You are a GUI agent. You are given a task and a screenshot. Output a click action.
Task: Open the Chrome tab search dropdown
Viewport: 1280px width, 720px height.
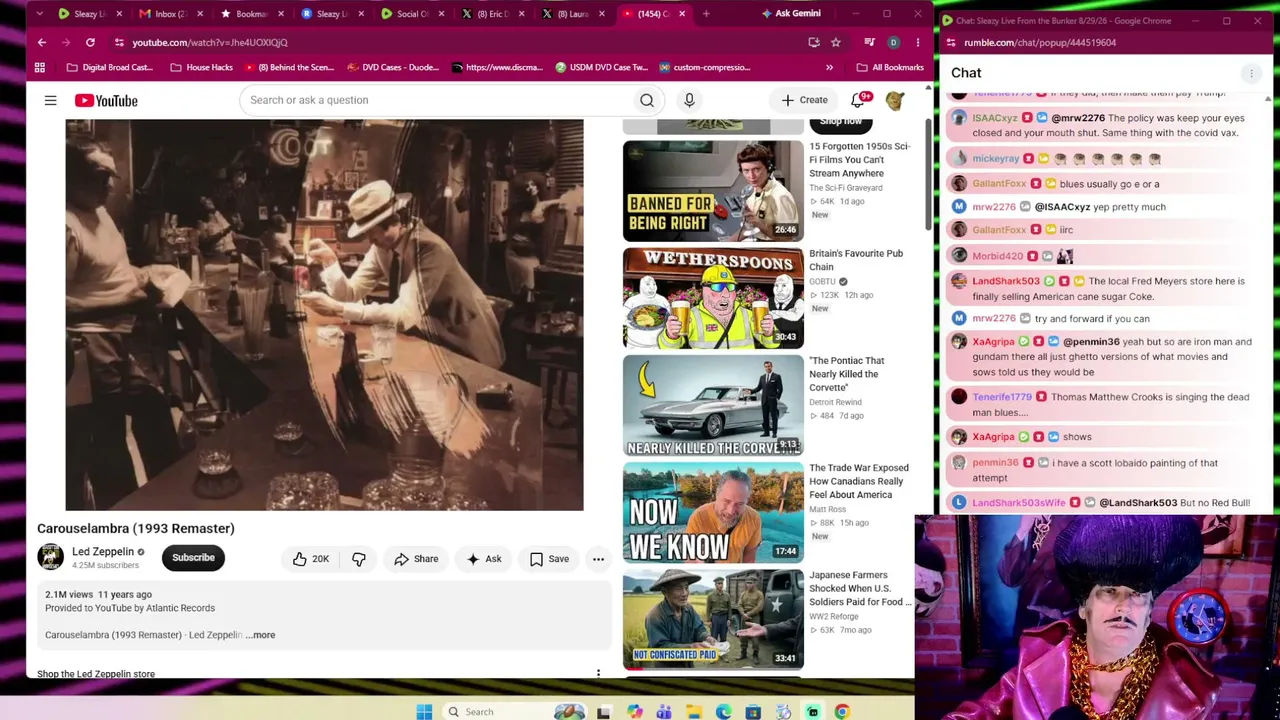coord(40,14)
